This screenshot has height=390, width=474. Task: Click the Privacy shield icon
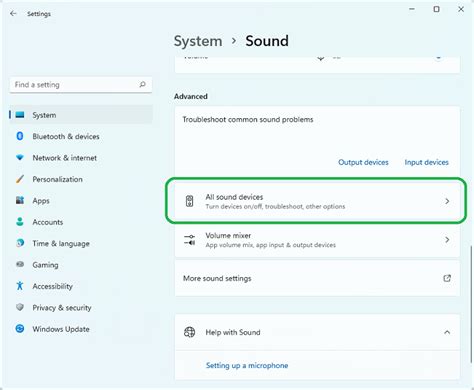point(20,307)
